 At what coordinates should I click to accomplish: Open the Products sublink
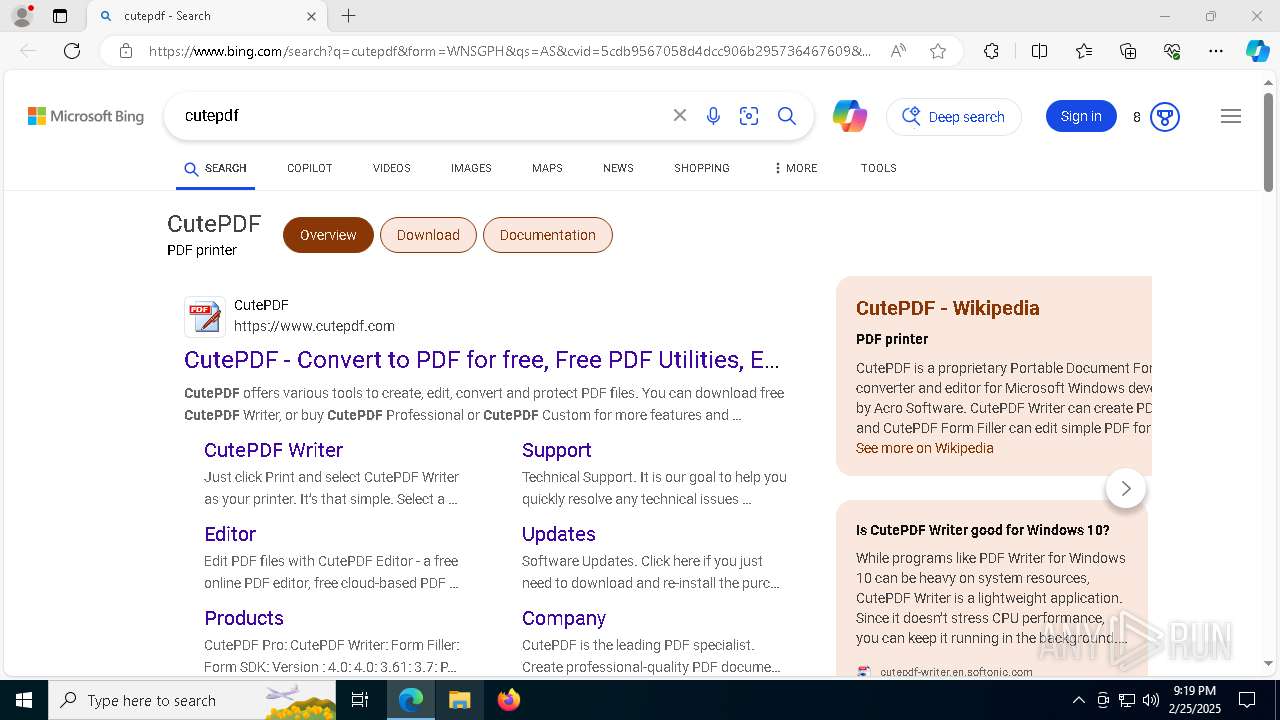pos(244,618)
